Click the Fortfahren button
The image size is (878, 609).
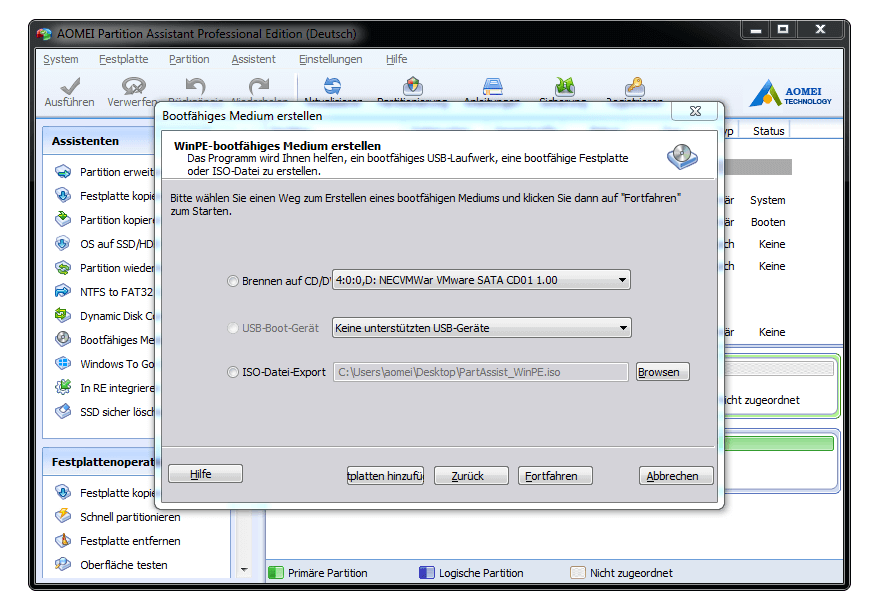[x=555, y=476]
